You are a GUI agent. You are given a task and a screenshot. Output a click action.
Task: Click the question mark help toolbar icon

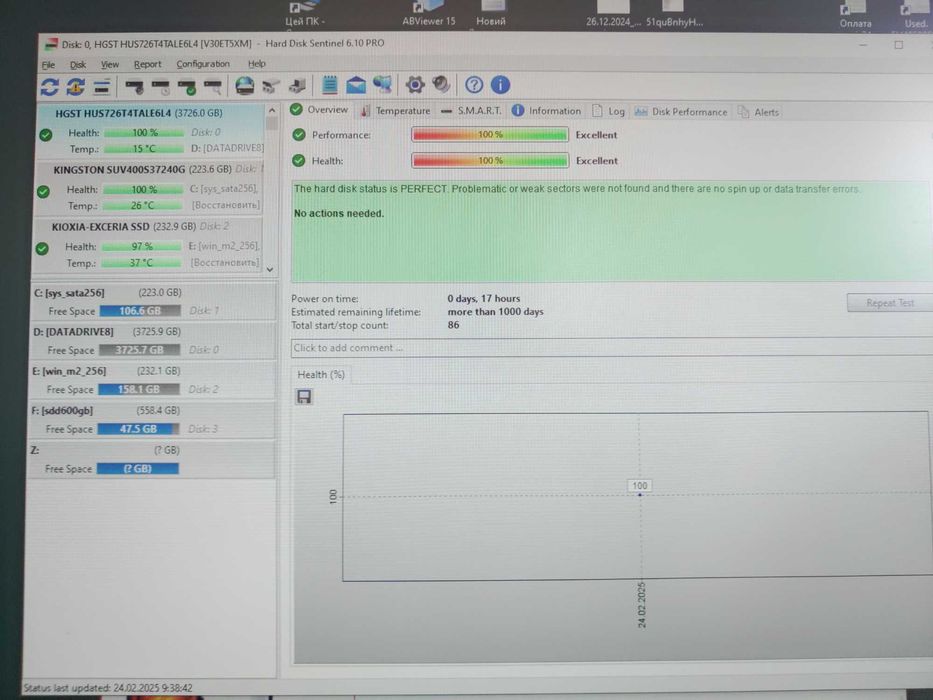[474, 85]
